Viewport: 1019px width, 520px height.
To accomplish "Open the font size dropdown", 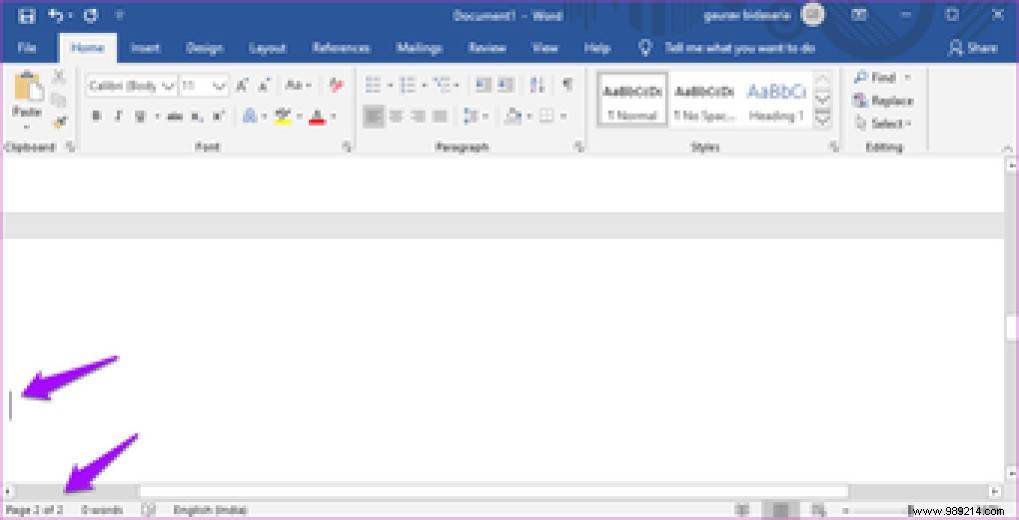I will (220, 86).
